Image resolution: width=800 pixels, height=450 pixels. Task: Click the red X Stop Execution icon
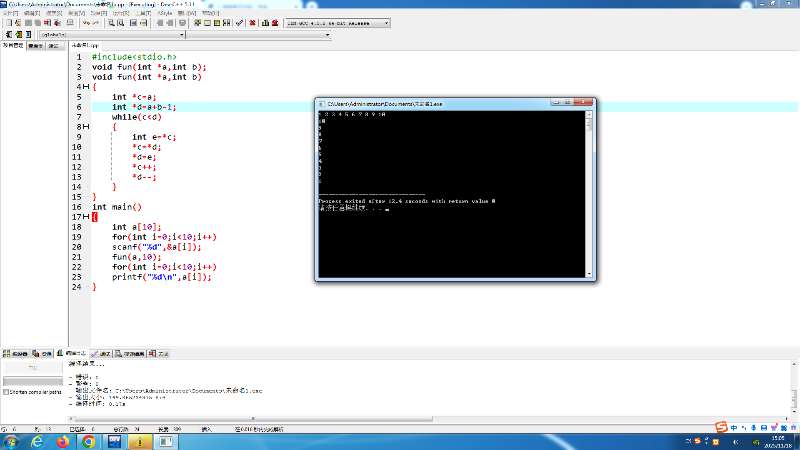click(252, 23)
